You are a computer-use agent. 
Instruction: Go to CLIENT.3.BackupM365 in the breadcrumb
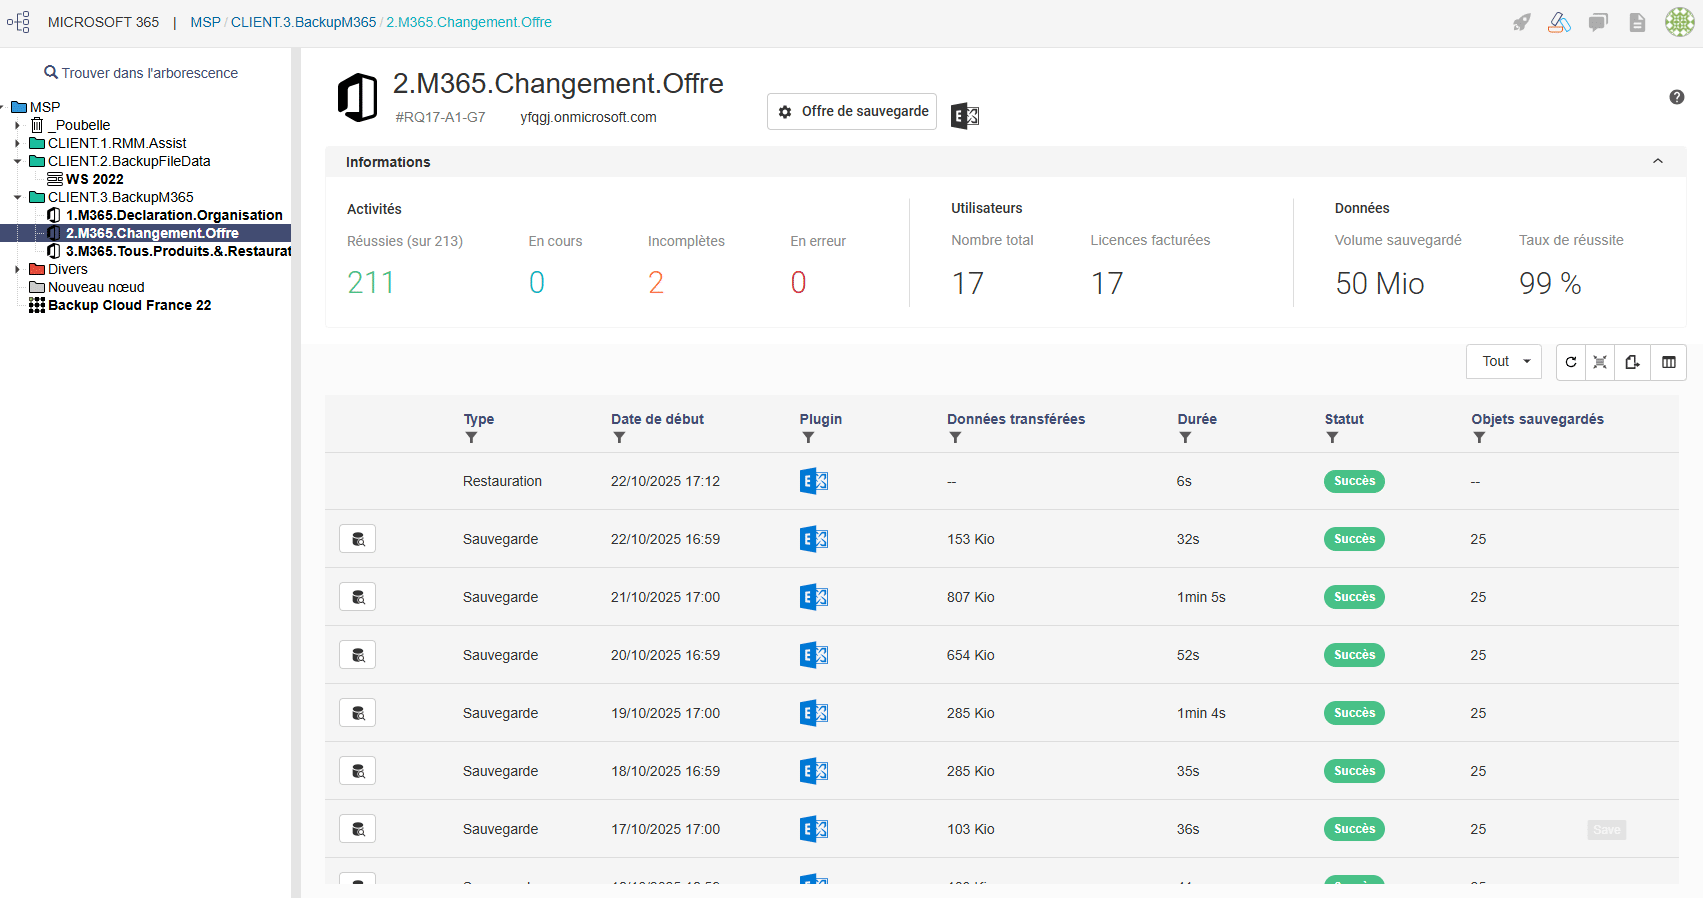tap(304, 22)
